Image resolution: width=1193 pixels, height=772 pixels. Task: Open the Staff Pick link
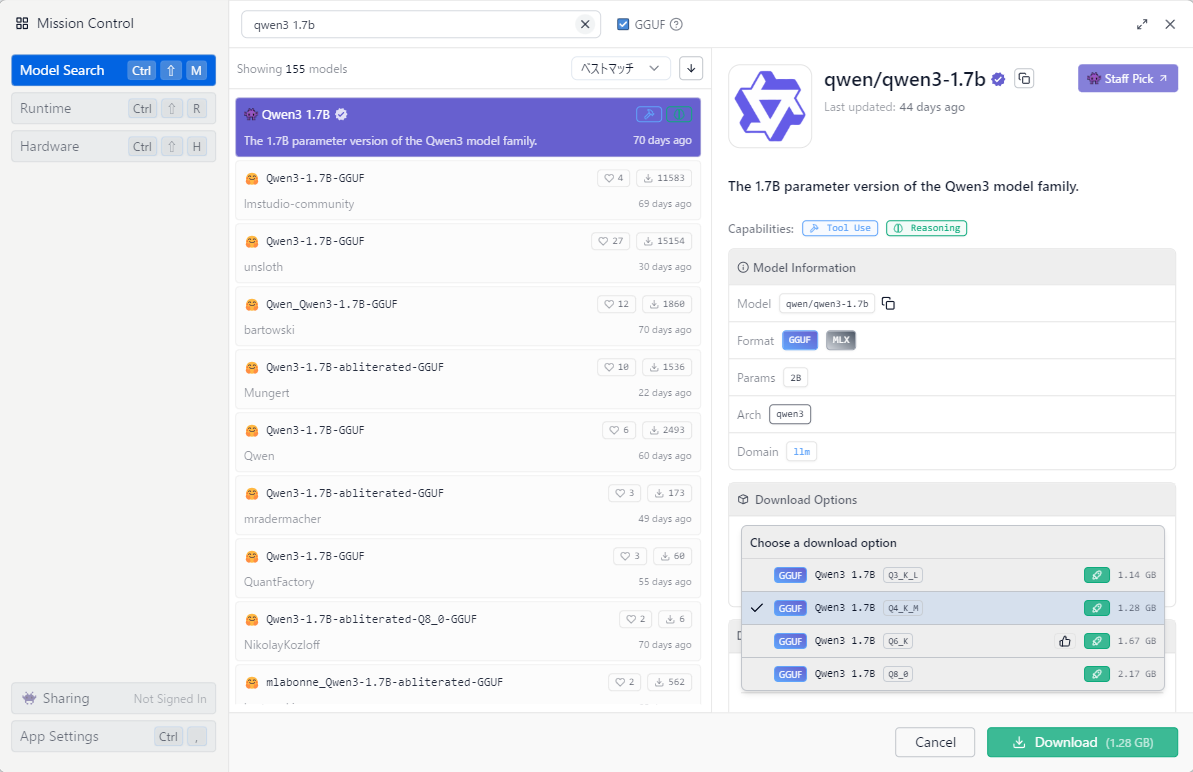1127,78
